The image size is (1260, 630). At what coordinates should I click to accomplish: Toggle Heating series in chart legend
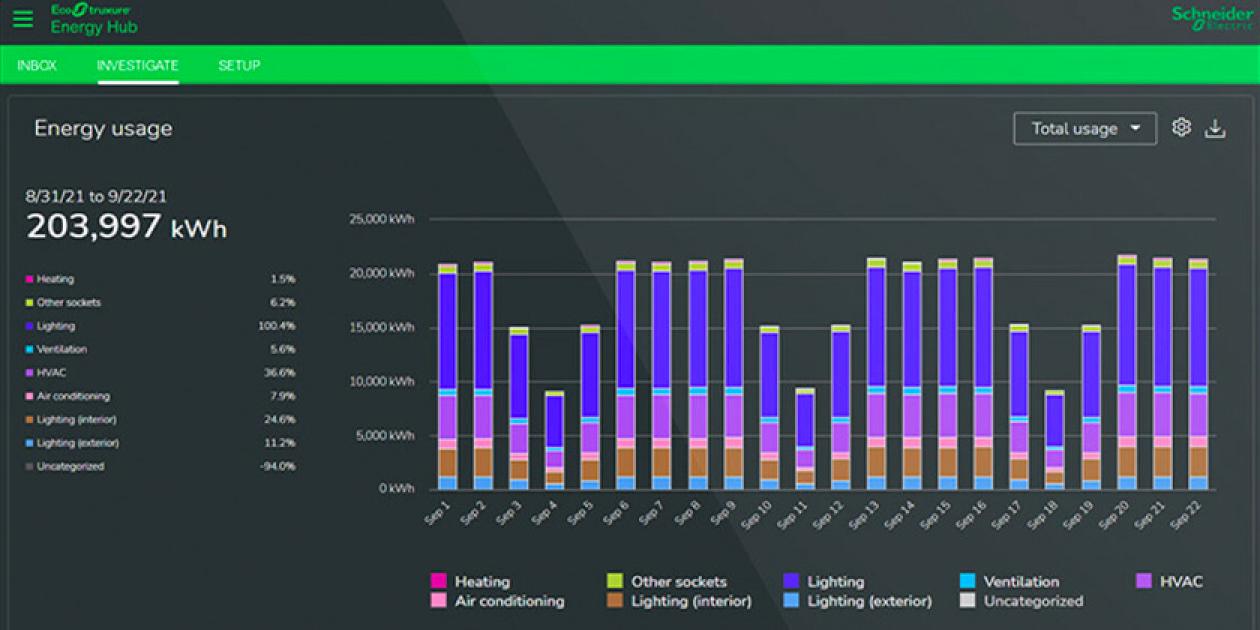point(470,581)
